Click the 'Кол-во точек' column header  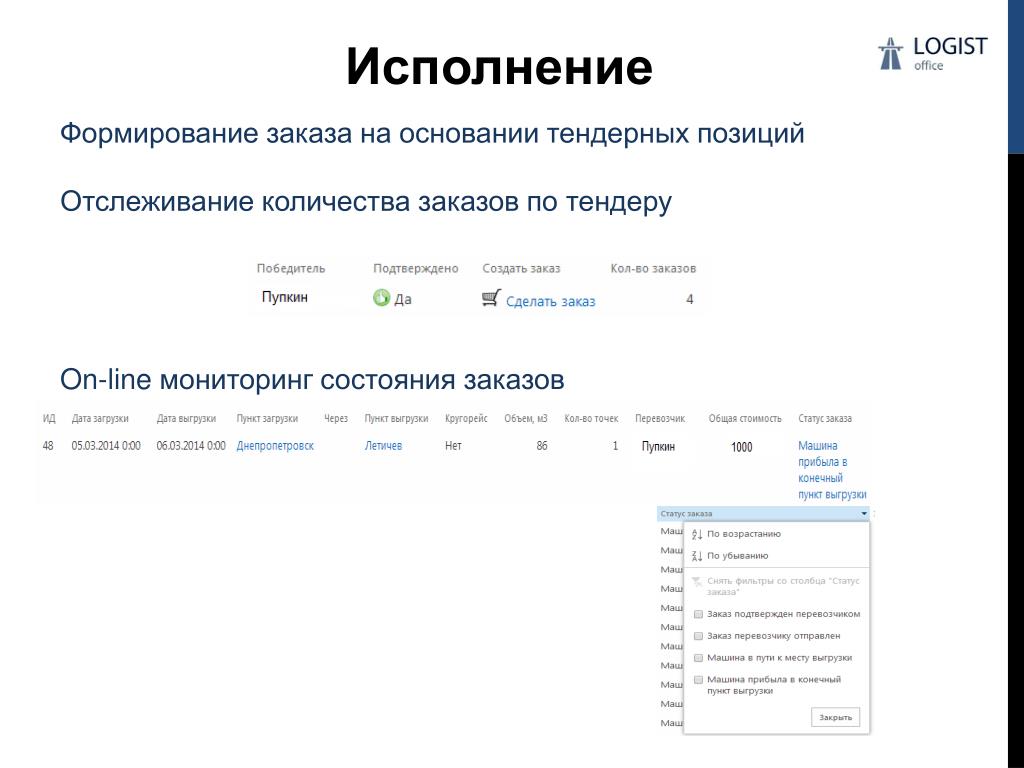[x=591, y=419]
